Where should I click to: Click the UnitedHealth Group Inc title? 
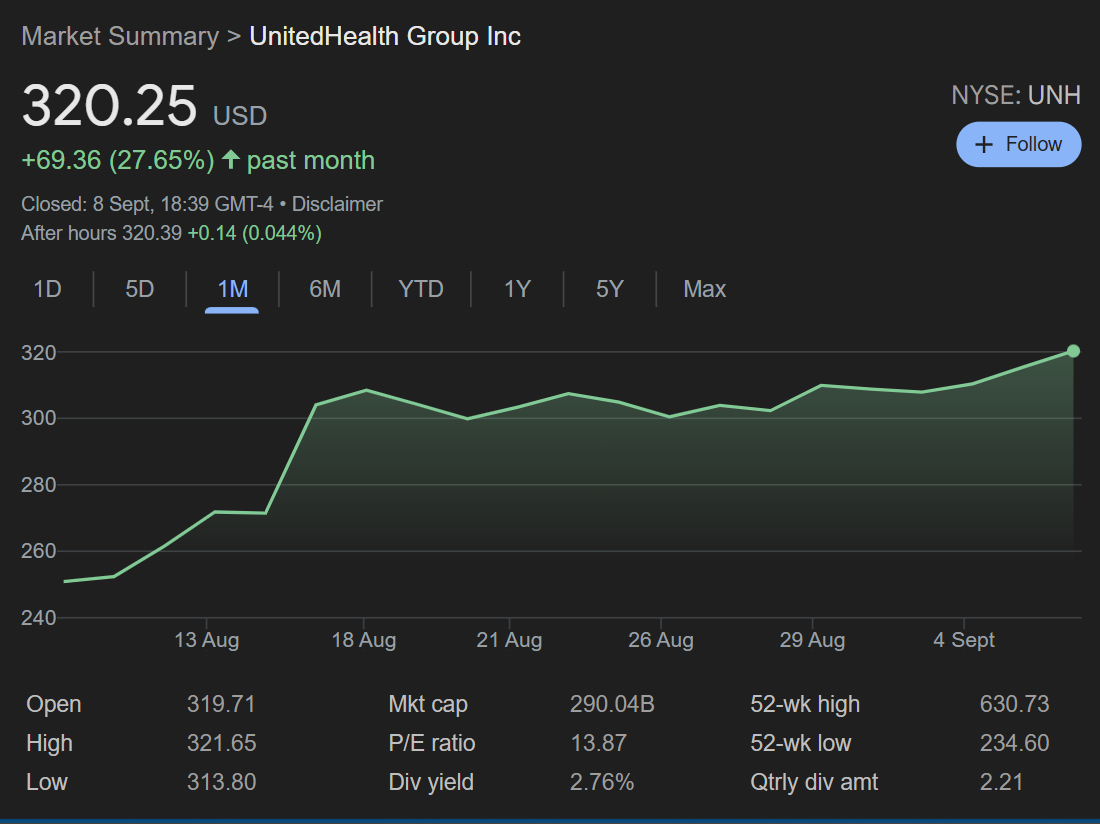385,36
